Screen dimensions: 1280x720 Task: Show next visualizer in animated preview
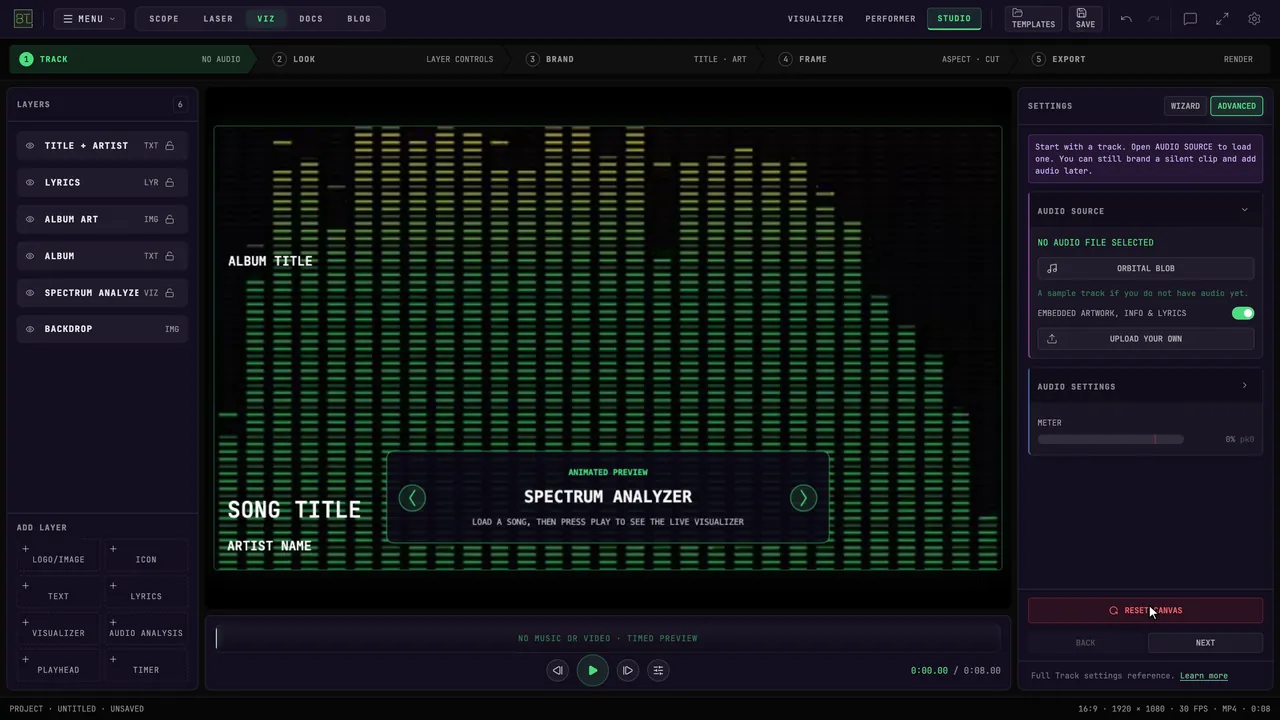803,498
